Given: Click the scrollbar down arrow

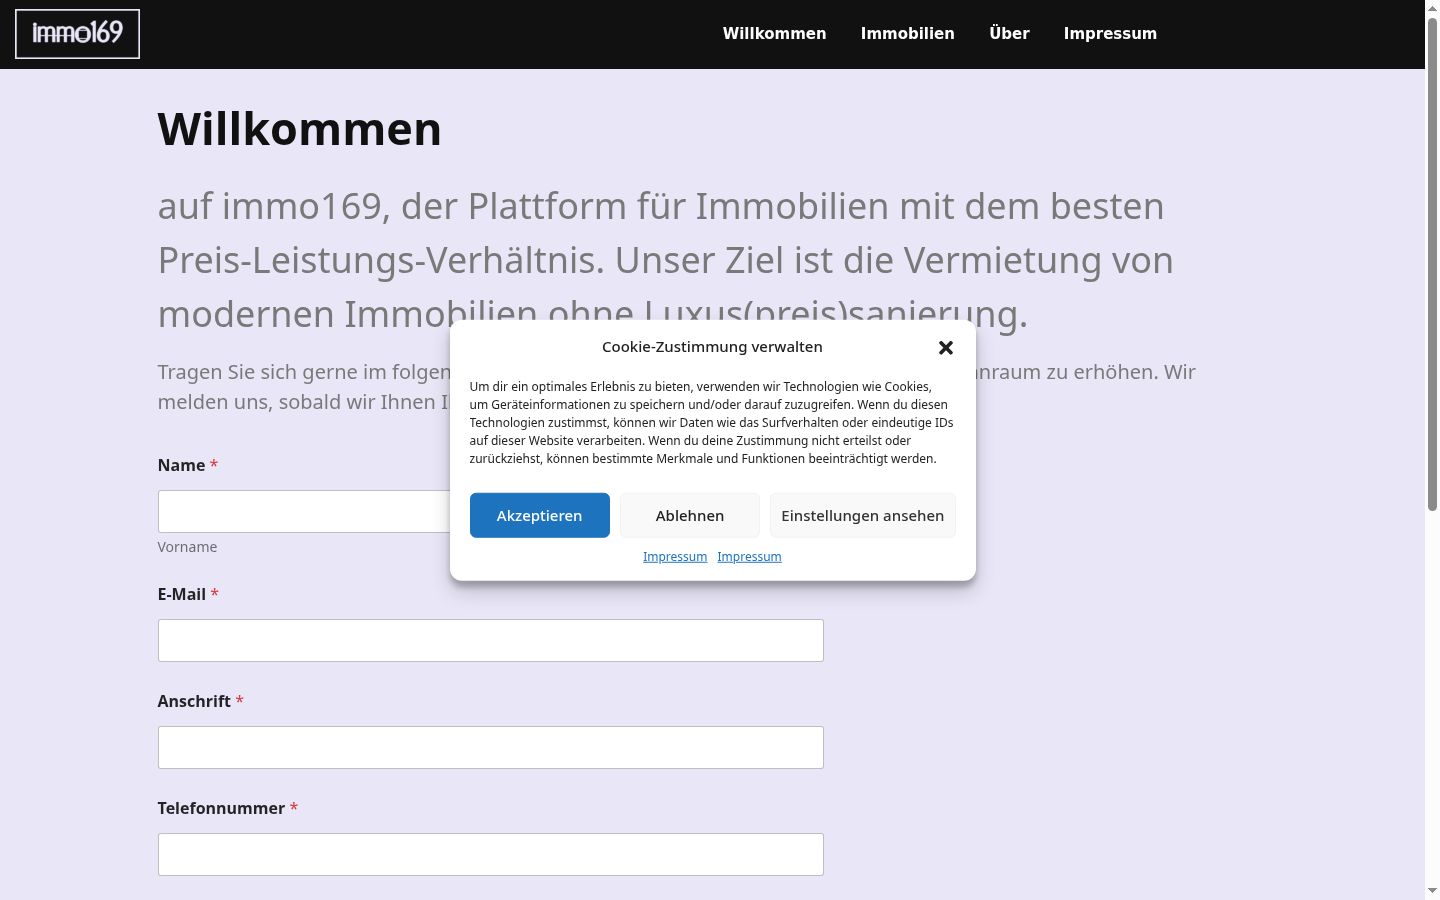Looking at the screenshot, I should click(1432, 891).
